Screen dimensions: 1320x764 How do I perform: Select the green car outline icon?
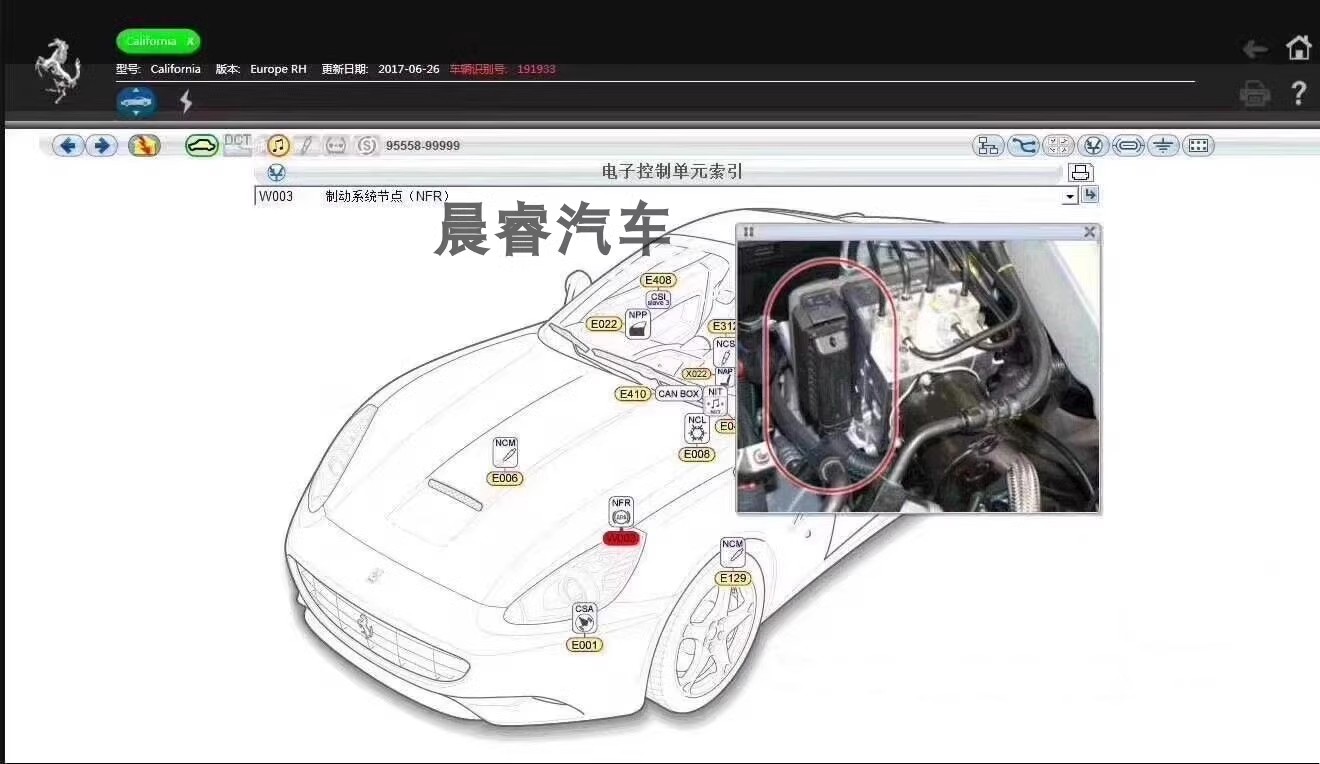click(x=202, y=146)
